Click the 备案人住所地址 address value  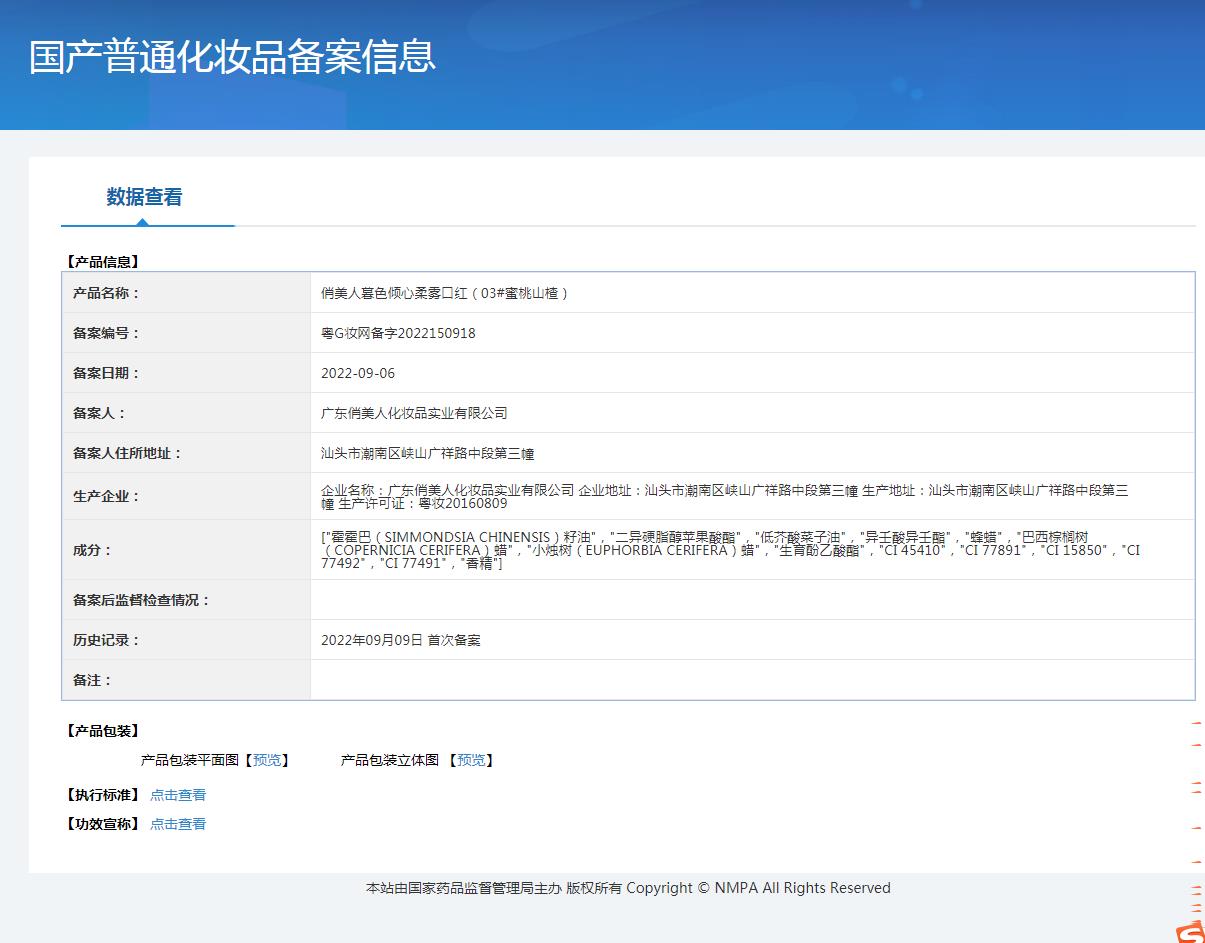[427, 453]
